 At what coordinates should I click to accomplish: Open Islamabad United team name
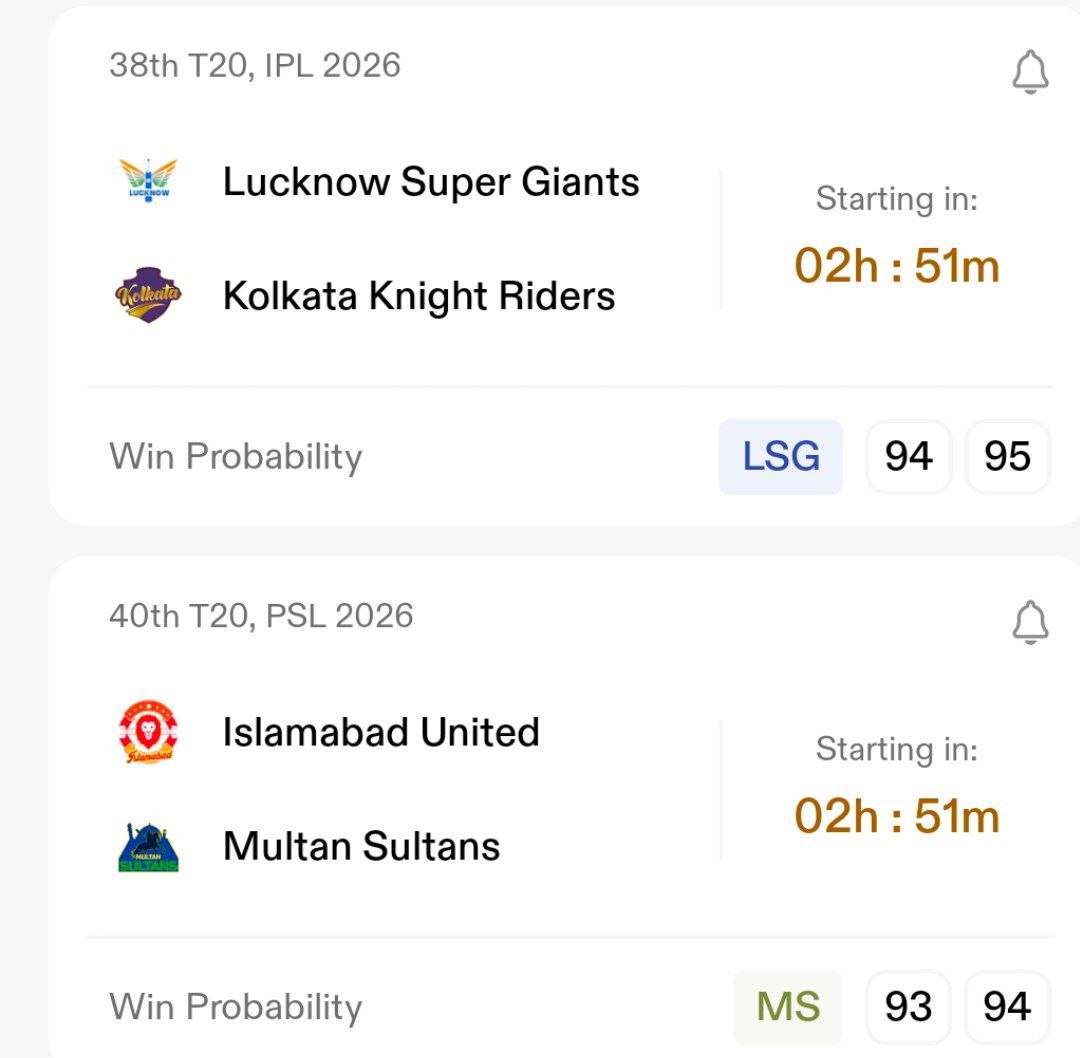point(381,733)
